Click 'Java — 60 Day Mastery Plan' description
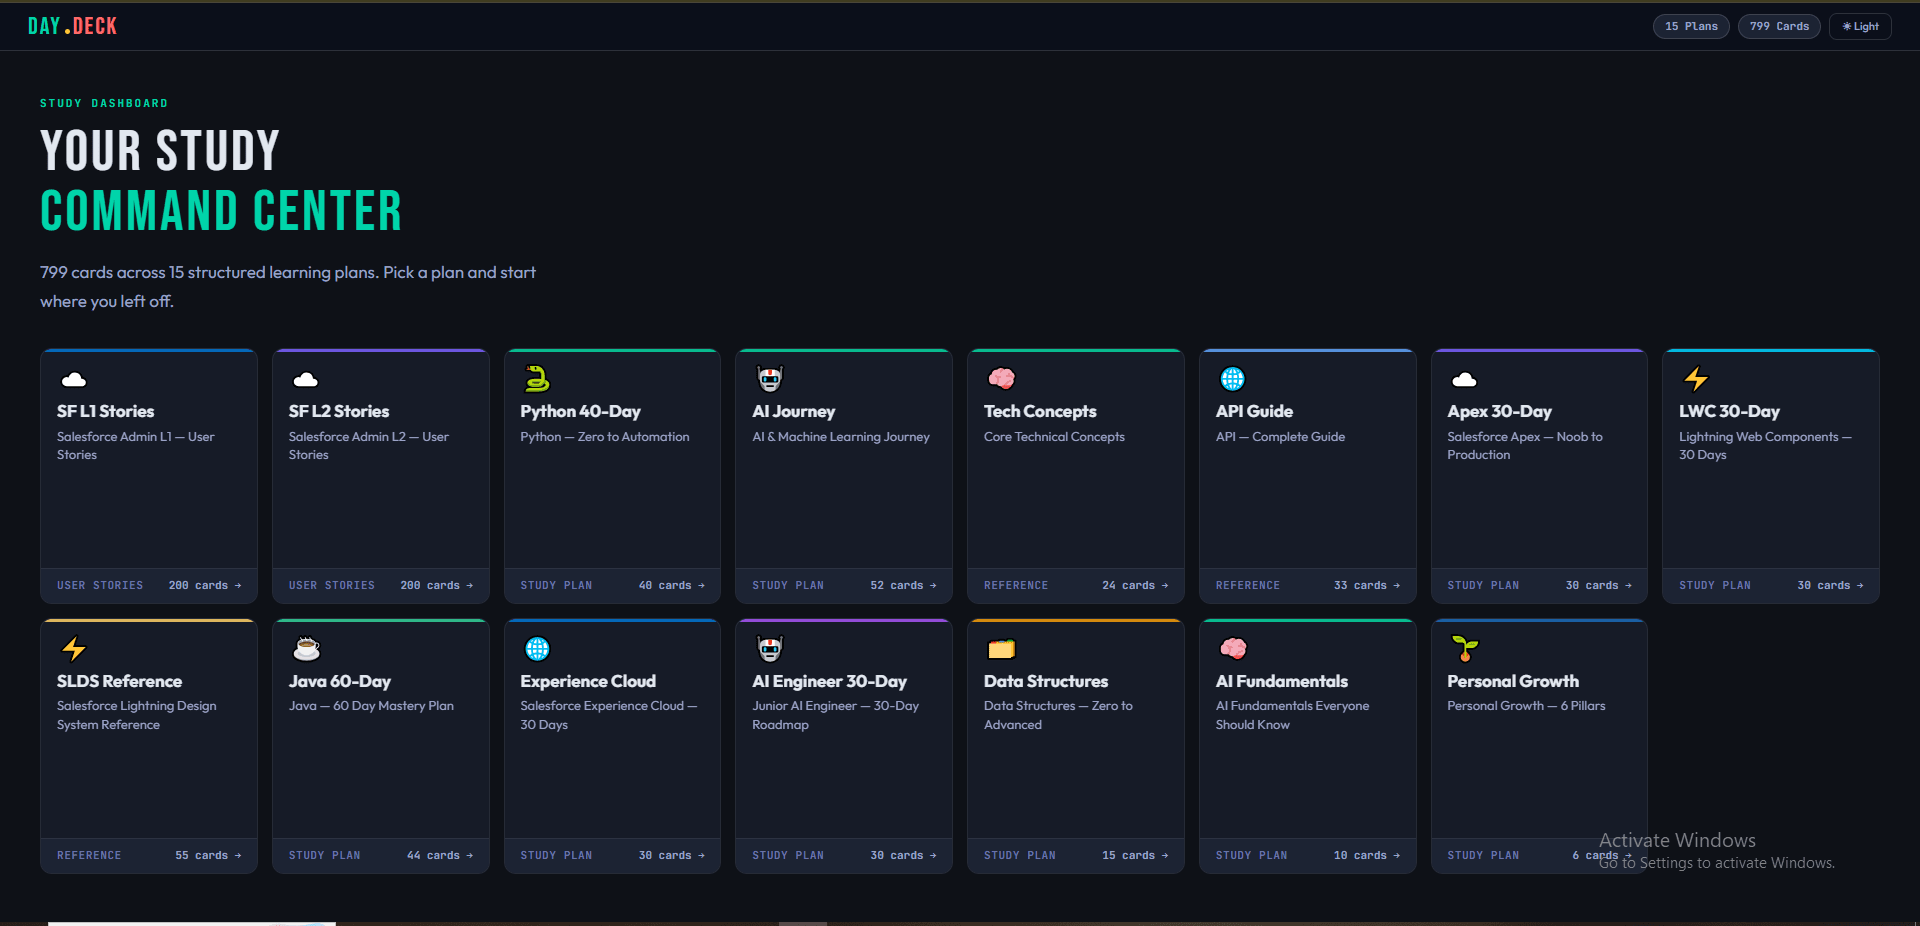 tap(371, 706)
